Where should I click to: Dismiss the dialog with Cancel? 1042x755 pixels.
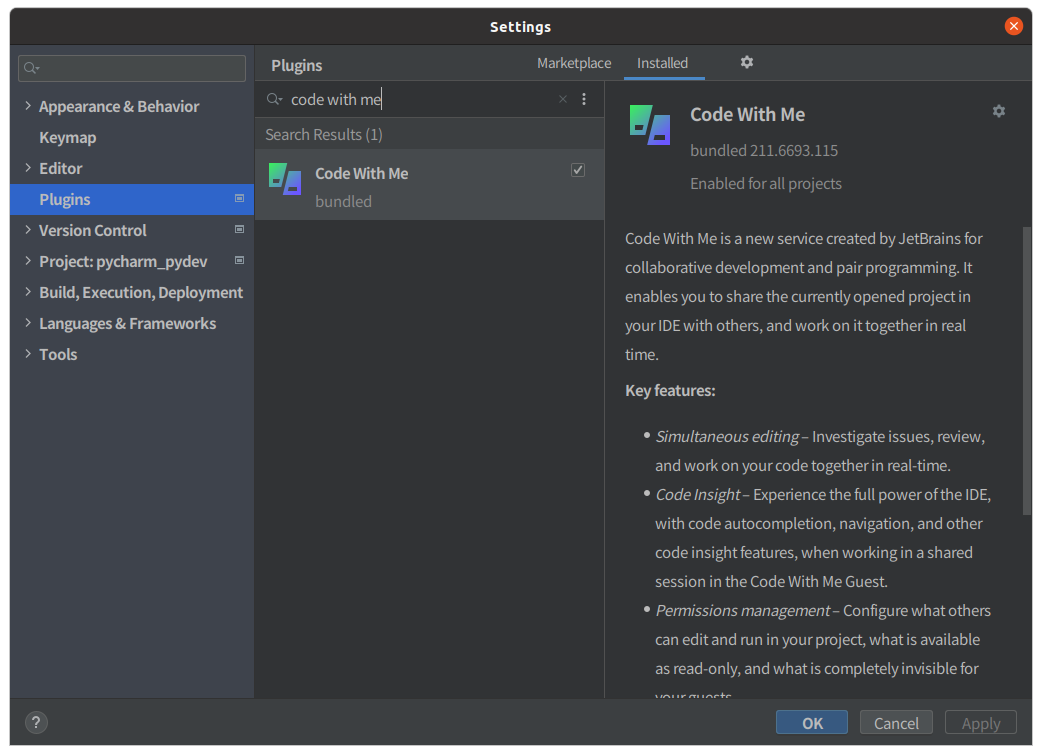tap(896, 722)
